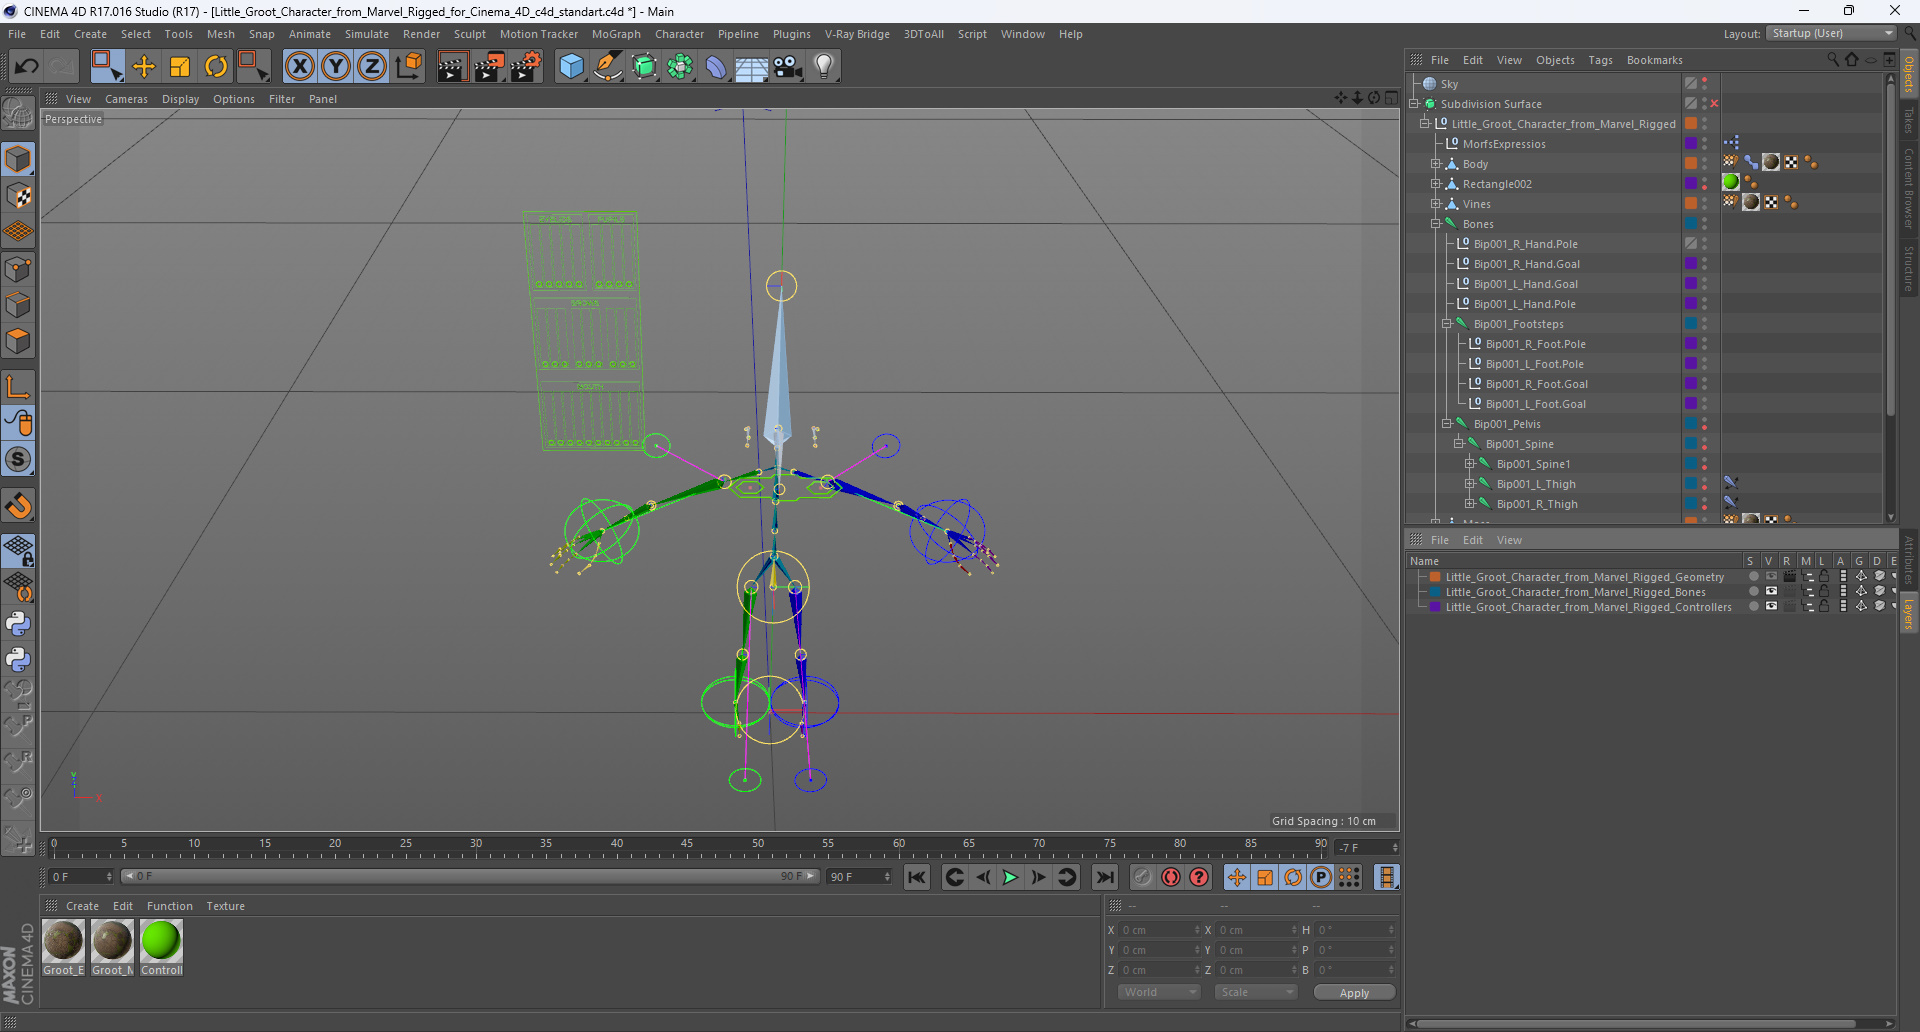This screenshot has height=1032, width=1920.
Task: Click the Record Active Objects button
Action: pyautogui.click(x=1143, y=877)
